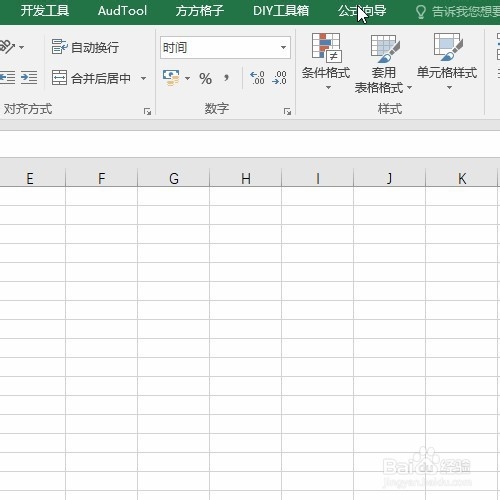The height and width of the screenshot is (500, 500).
Task: Select column G header
Action: click(173, 178)
